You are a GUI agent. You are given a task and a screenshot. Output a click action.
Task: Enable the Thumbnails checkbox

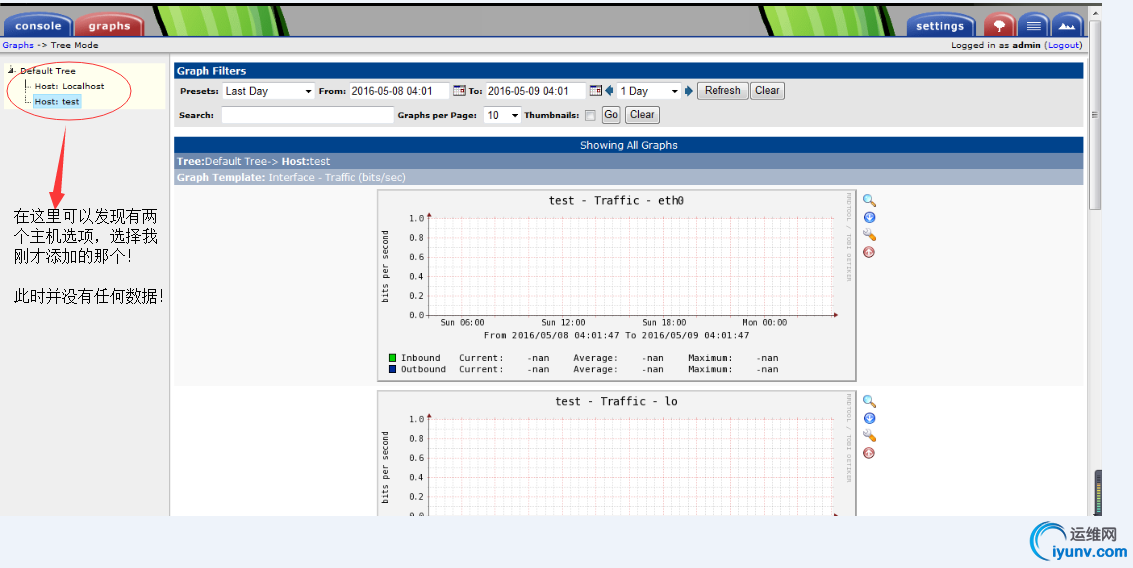tap(590, 116)
